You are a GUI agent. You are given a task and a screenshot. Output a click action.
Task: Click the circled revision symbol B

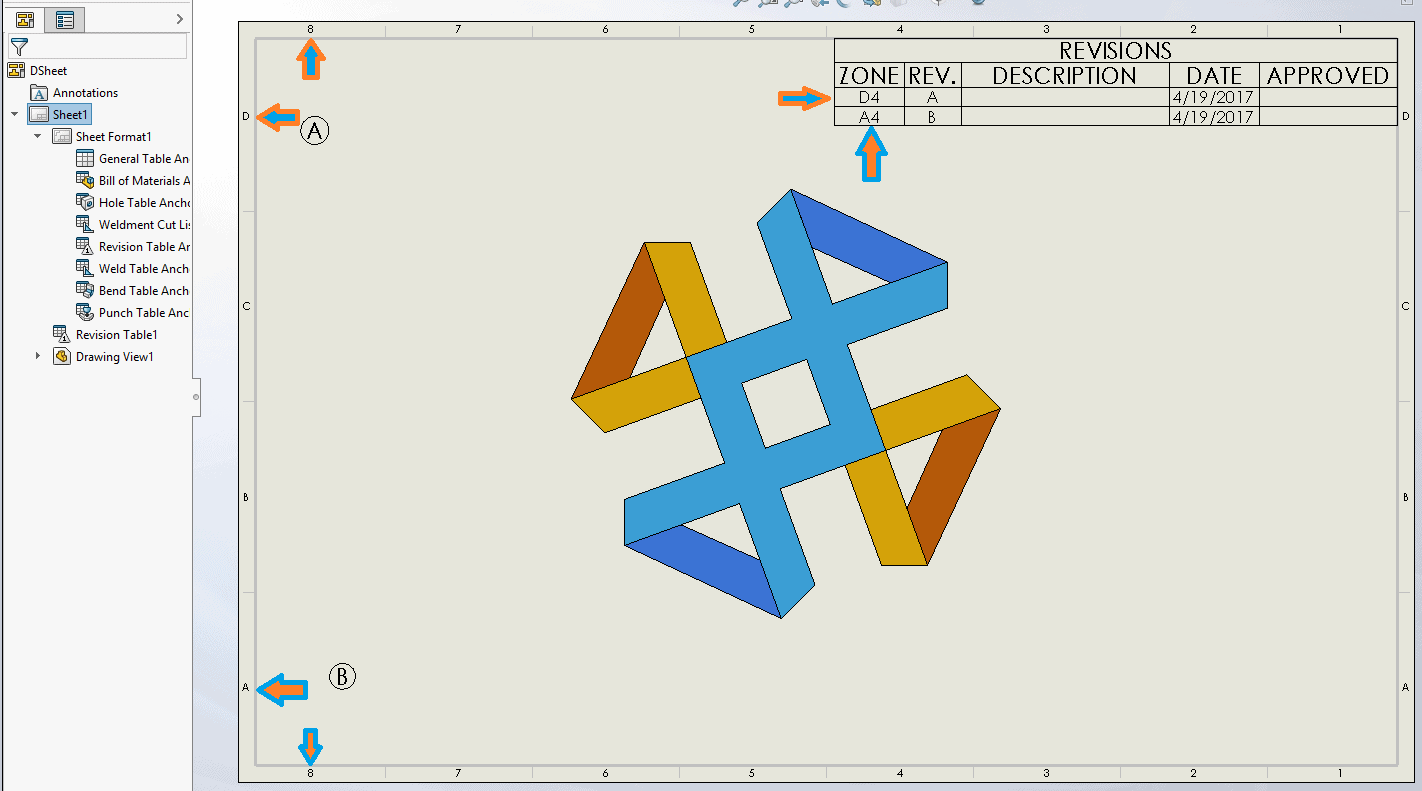click(x=343, y=677)
